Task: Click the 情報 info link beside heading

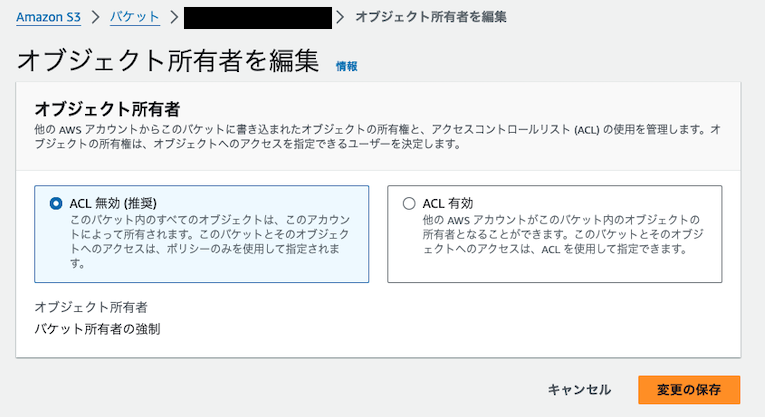Action: (346, 66)
